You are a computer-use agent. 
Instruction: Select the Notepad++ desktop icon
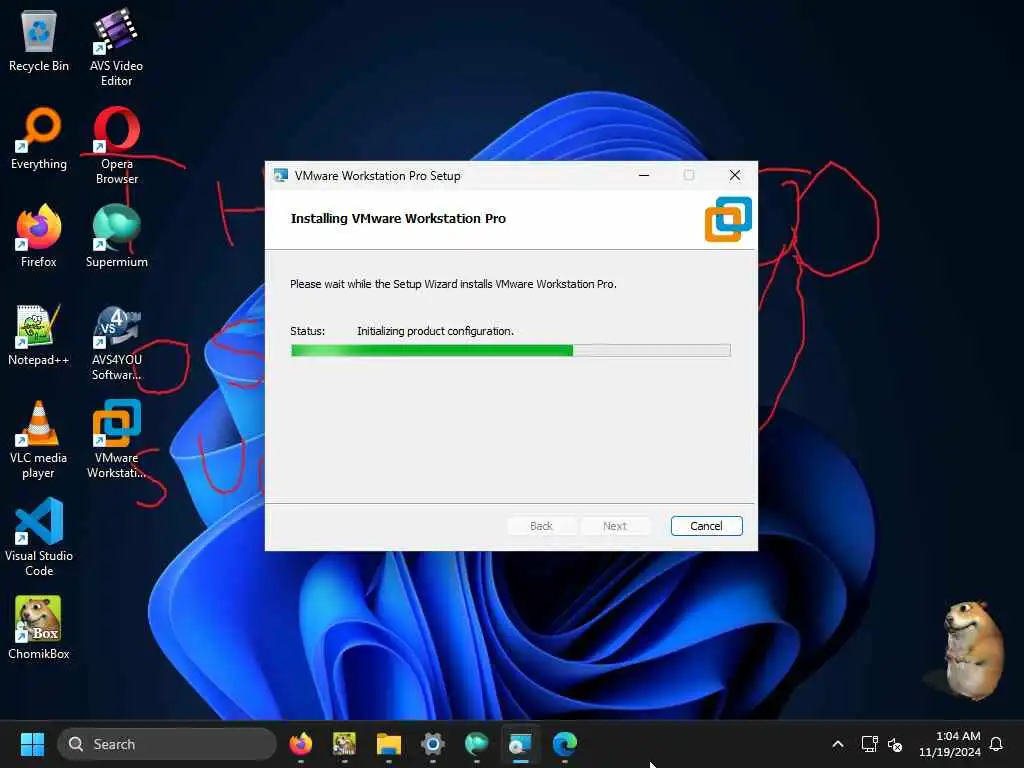(x=39, y=334)
